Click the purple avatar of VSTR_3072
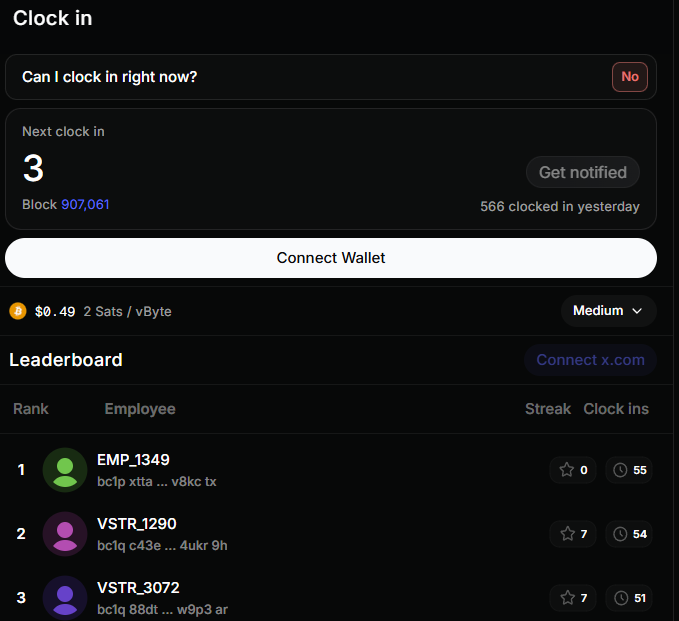This screenshot has height=621, width=679. pyautogui.click(x=65, y=598)
